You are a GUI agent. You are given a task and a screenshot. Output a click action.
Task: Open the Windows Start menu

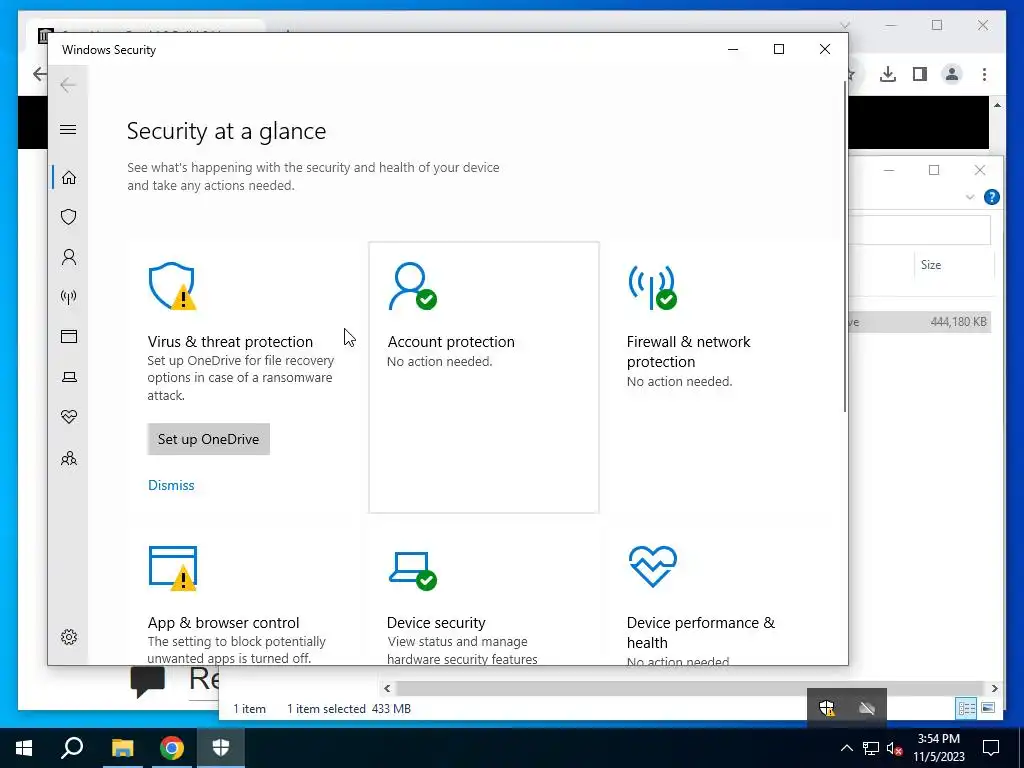[x=24, y=748]
